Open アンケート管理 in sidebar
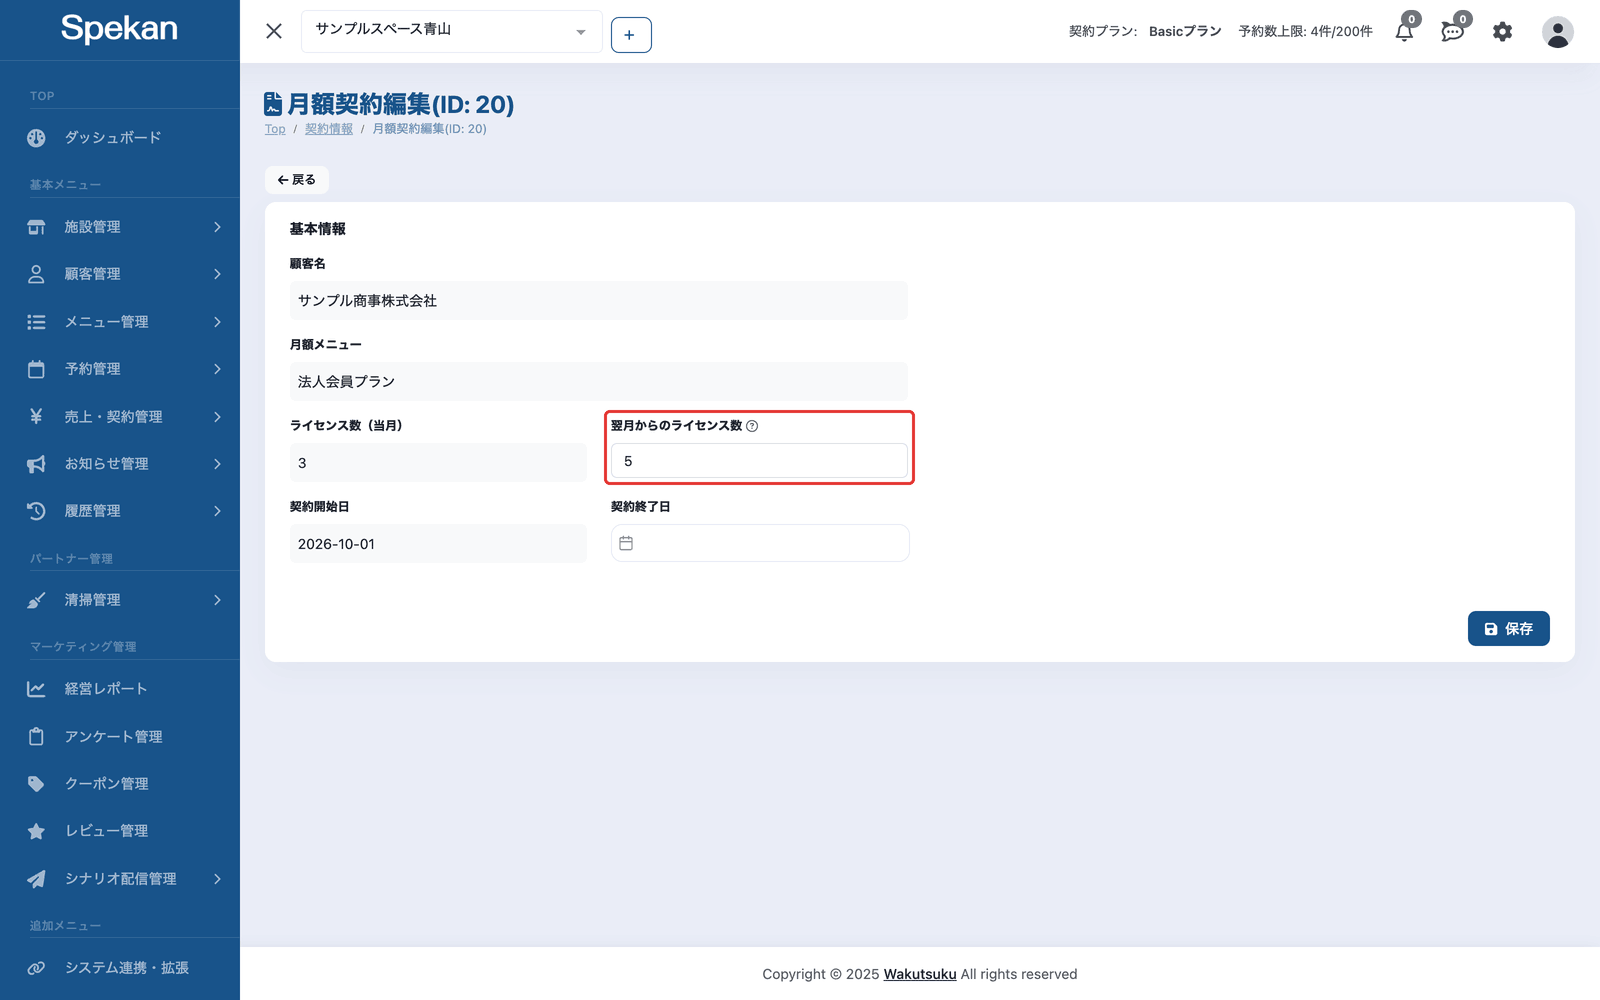1600x1000 pixels. 120,737
